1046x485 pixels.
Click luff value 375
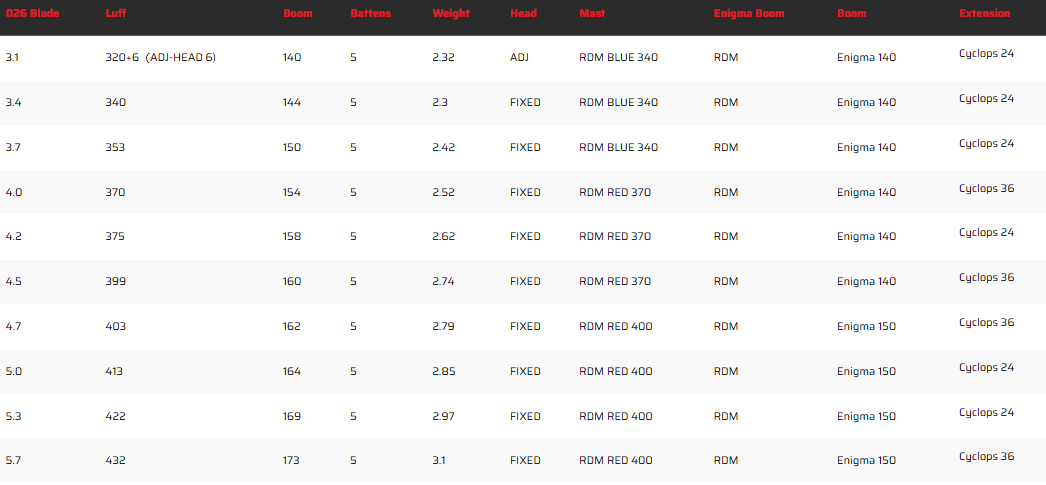115,237
